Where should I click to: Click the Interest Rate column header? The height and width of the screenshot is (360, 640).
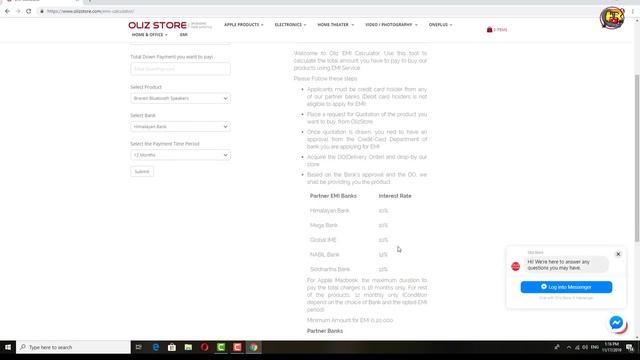[395, 196]
